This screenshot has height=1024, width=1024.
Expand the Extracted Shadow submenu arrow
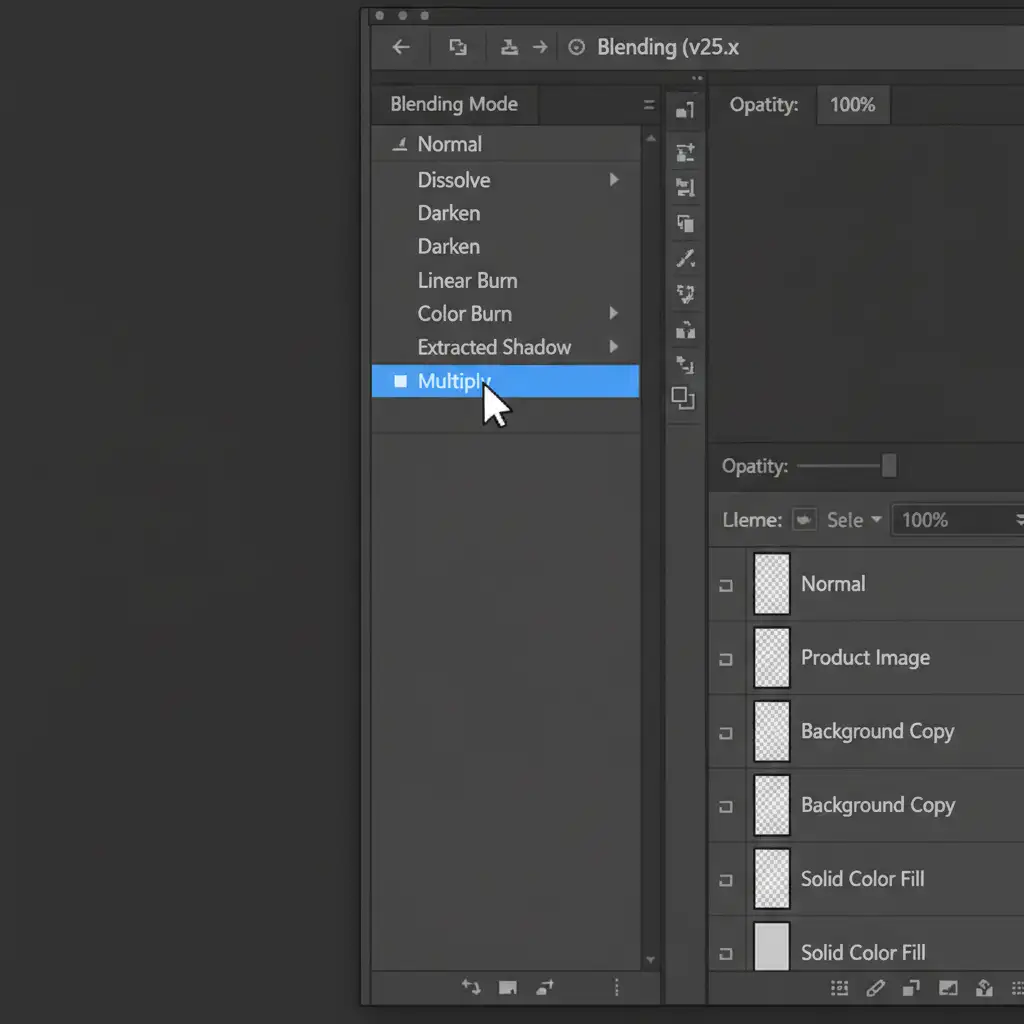coord(614,347)
